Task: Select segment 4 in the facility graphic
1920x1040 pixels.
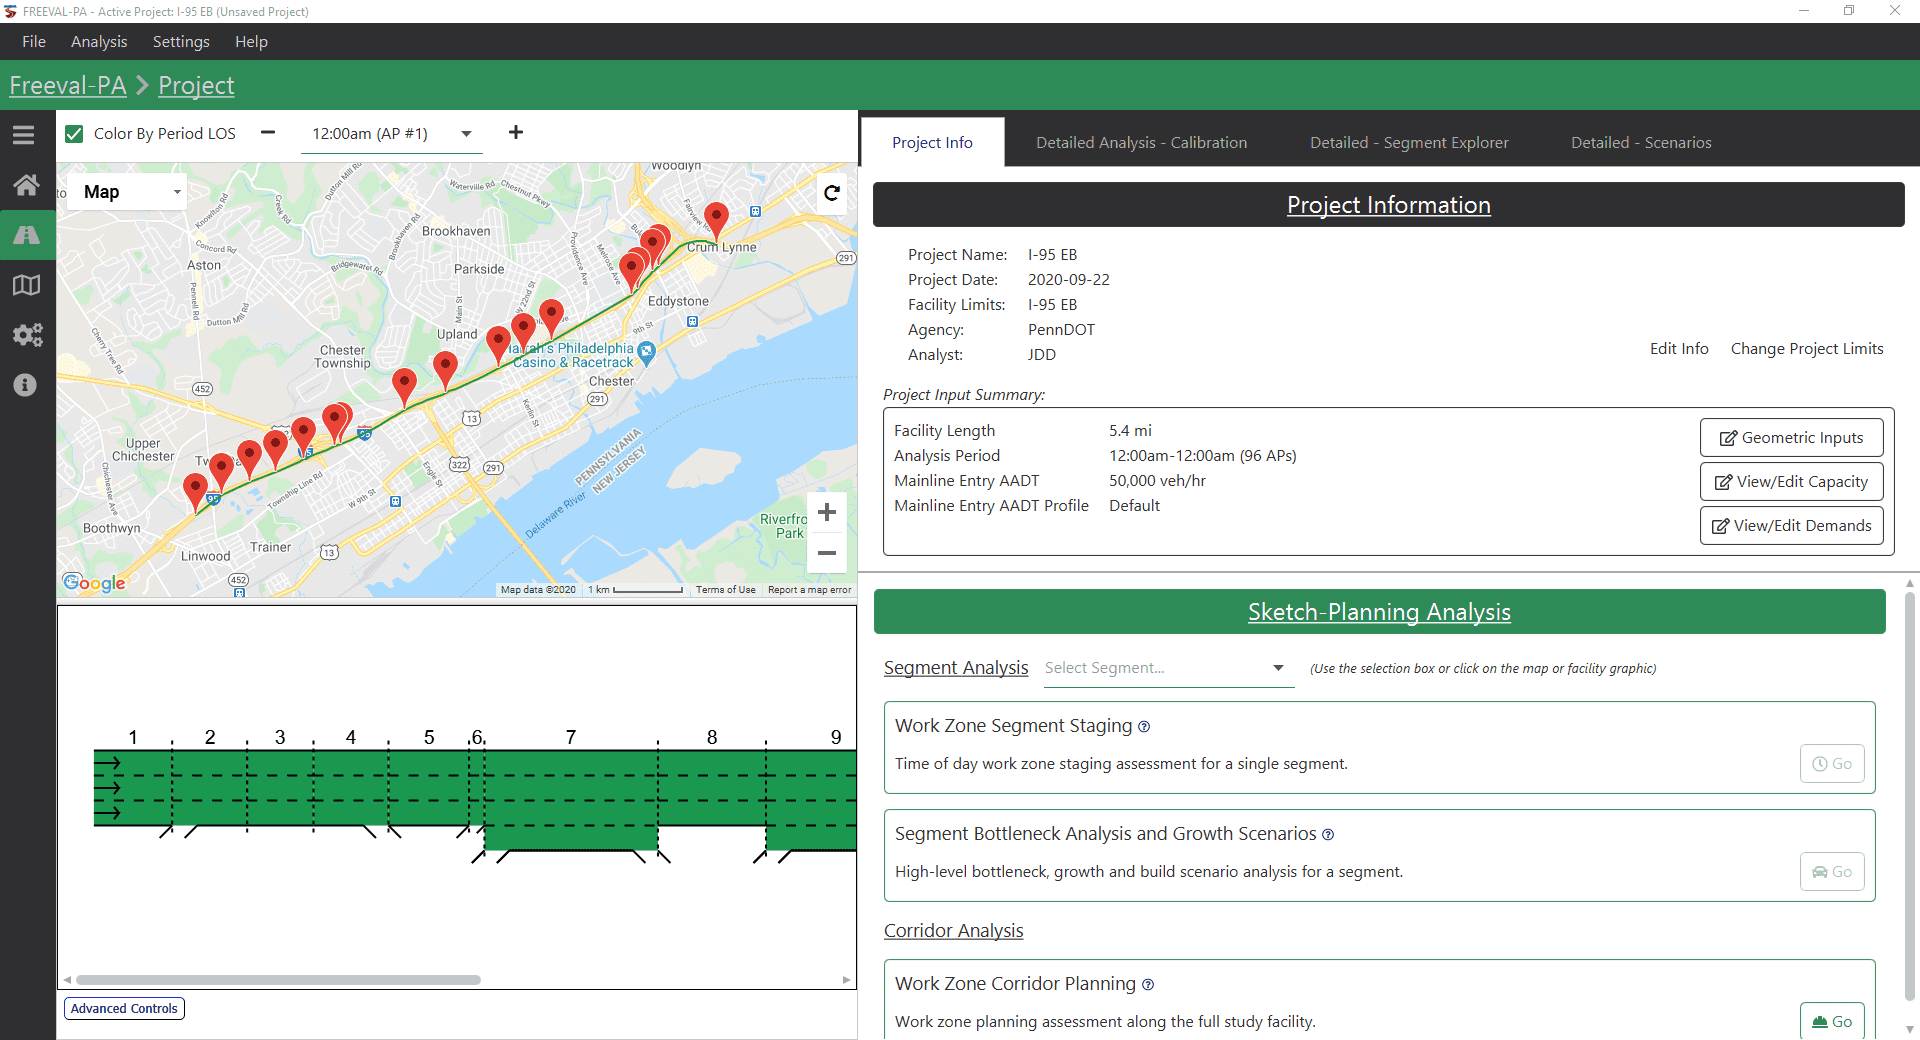Action: tap(351, 788)
